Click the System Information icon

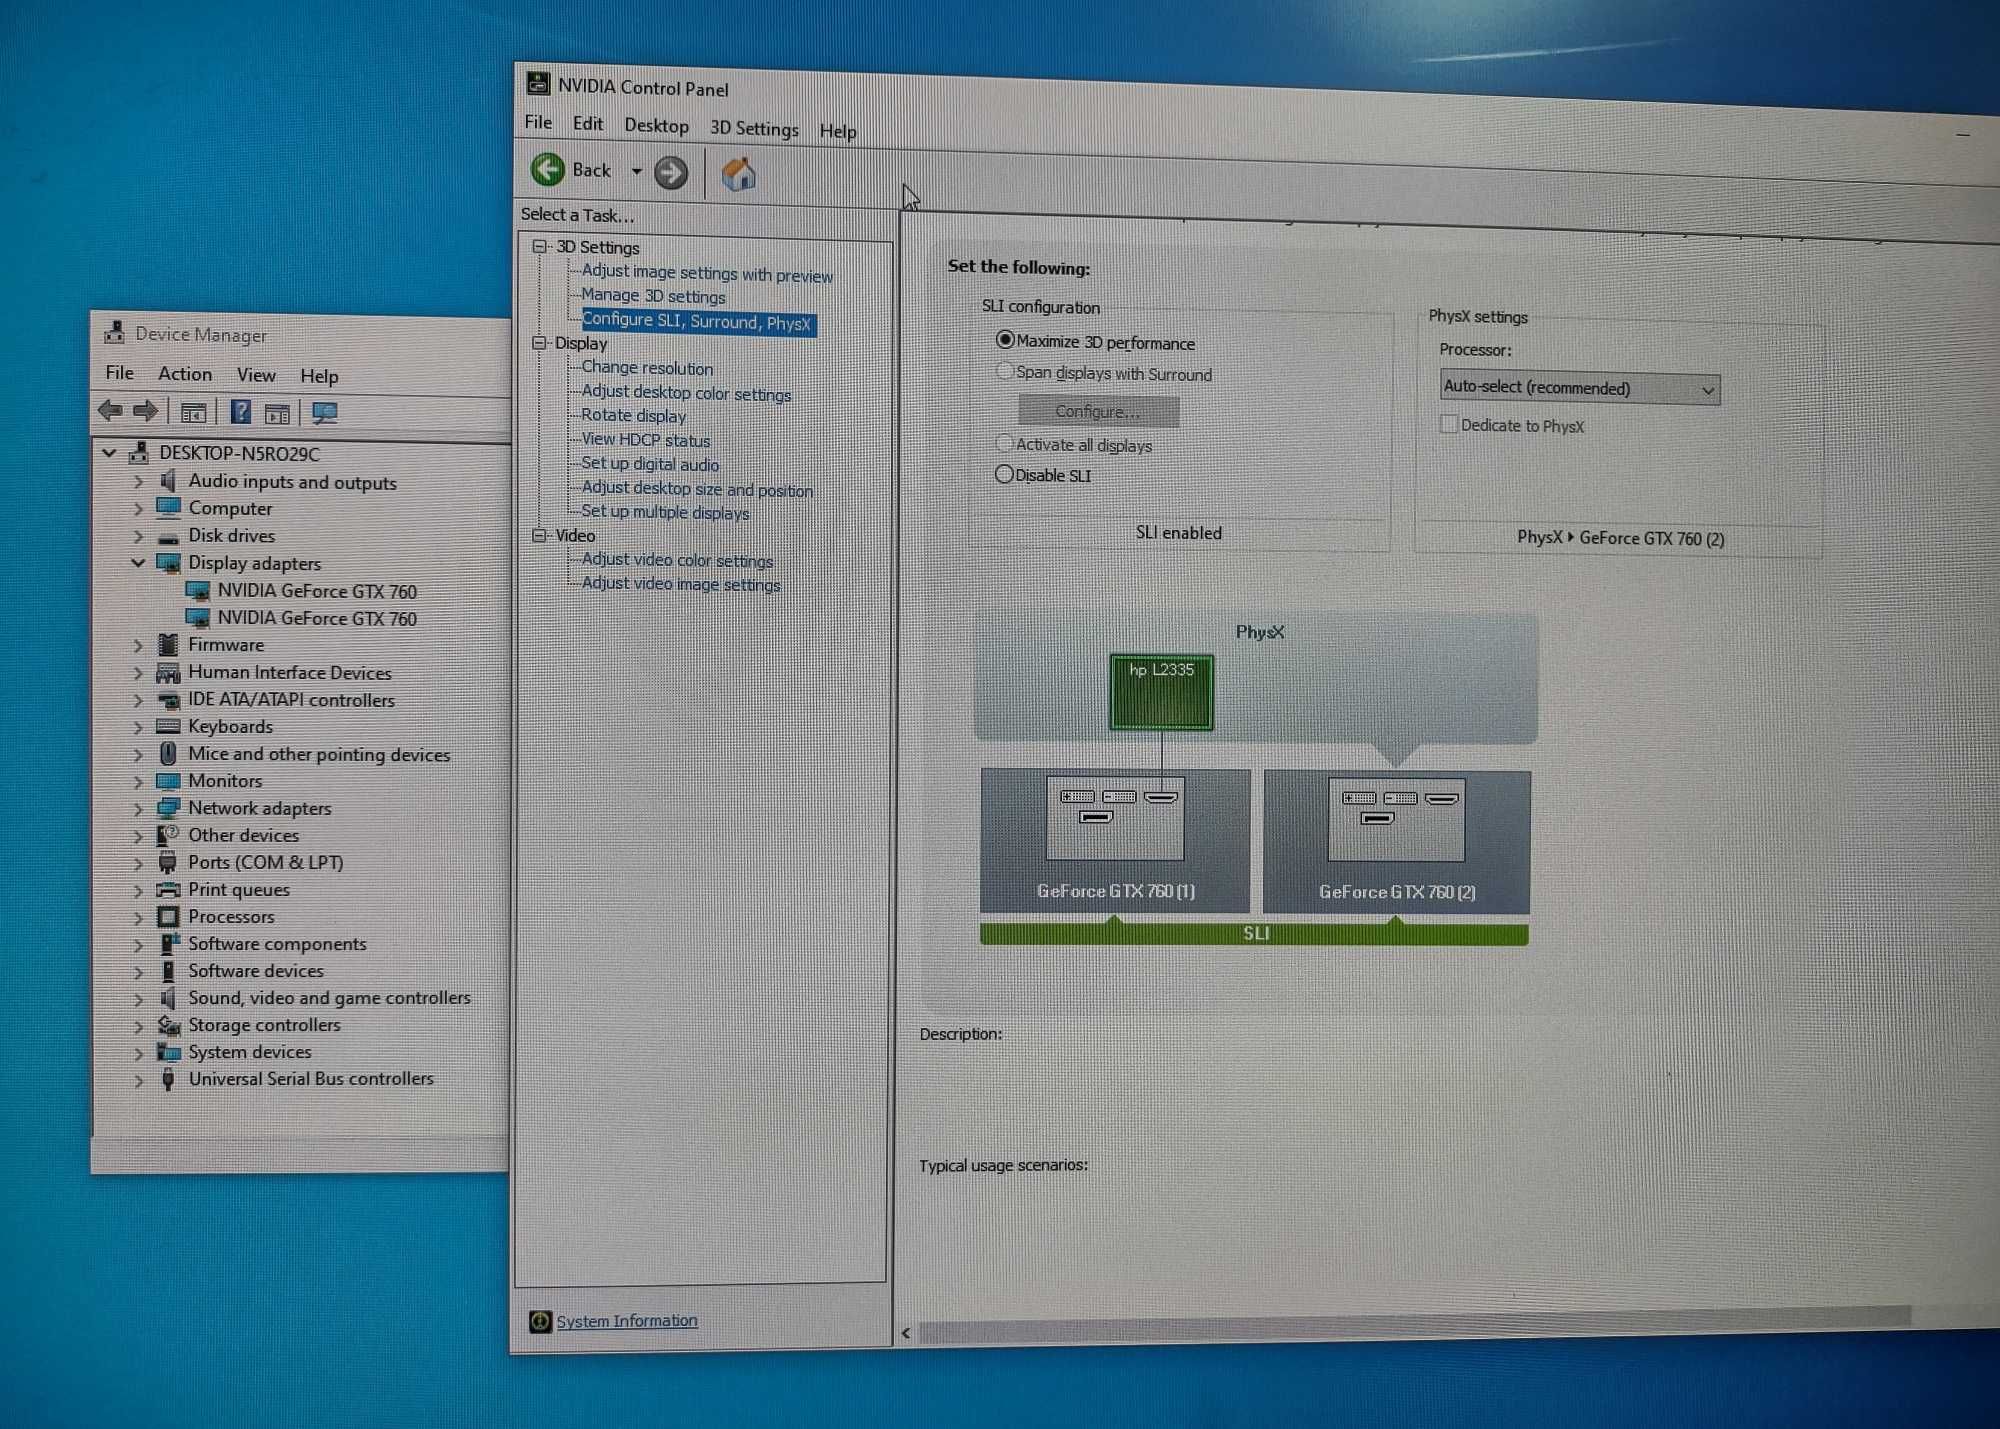pos(540,1322)
